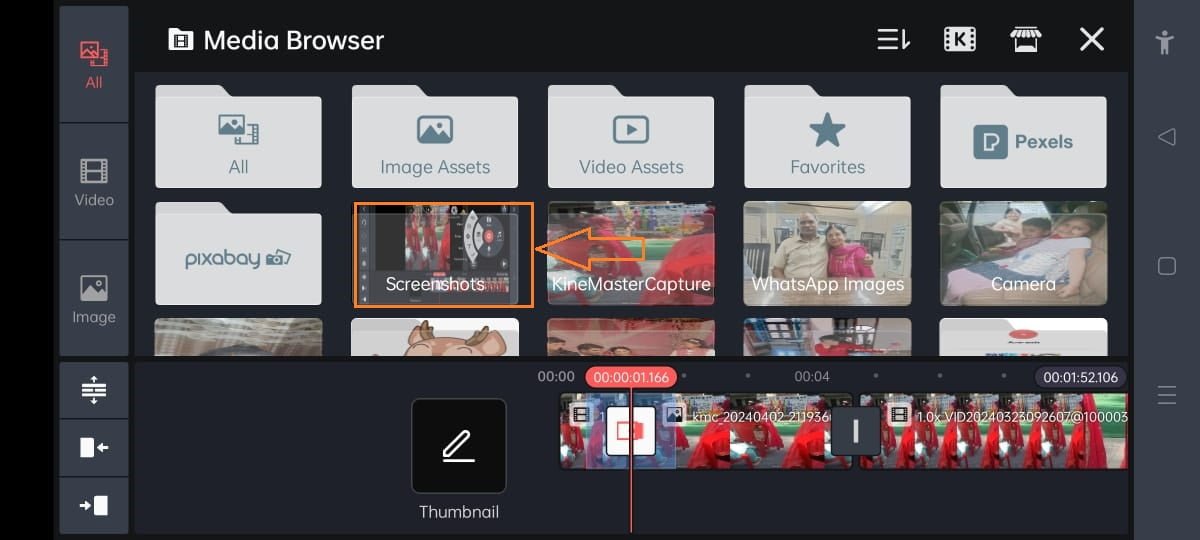Tap the Thumbnail edit button

458,446
